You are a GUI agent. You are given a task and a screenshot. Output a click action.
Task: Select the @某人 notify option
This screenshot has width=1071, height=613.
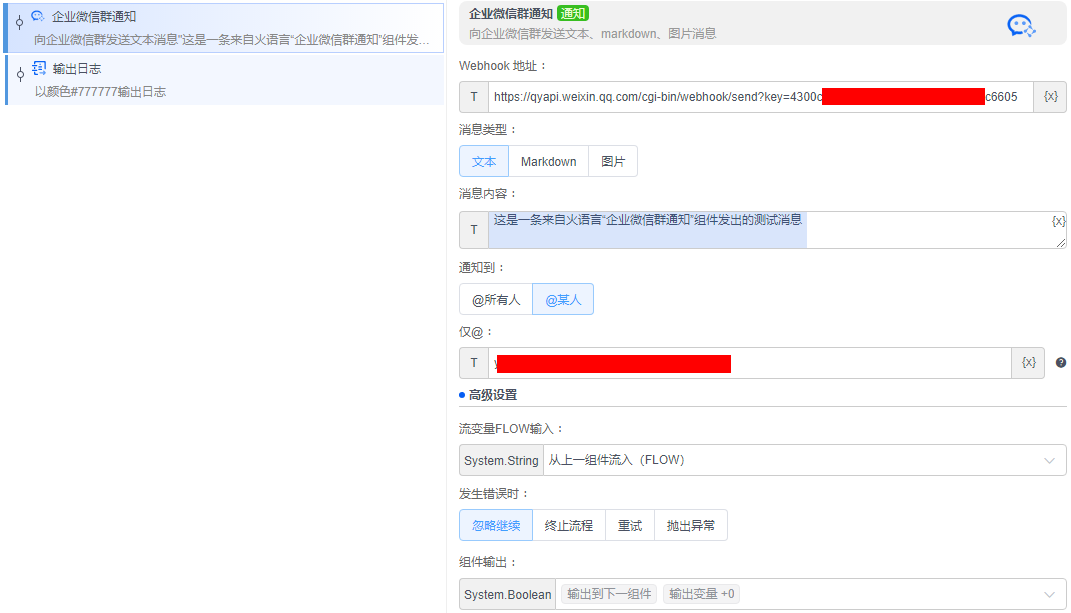[x=561, y=298]
